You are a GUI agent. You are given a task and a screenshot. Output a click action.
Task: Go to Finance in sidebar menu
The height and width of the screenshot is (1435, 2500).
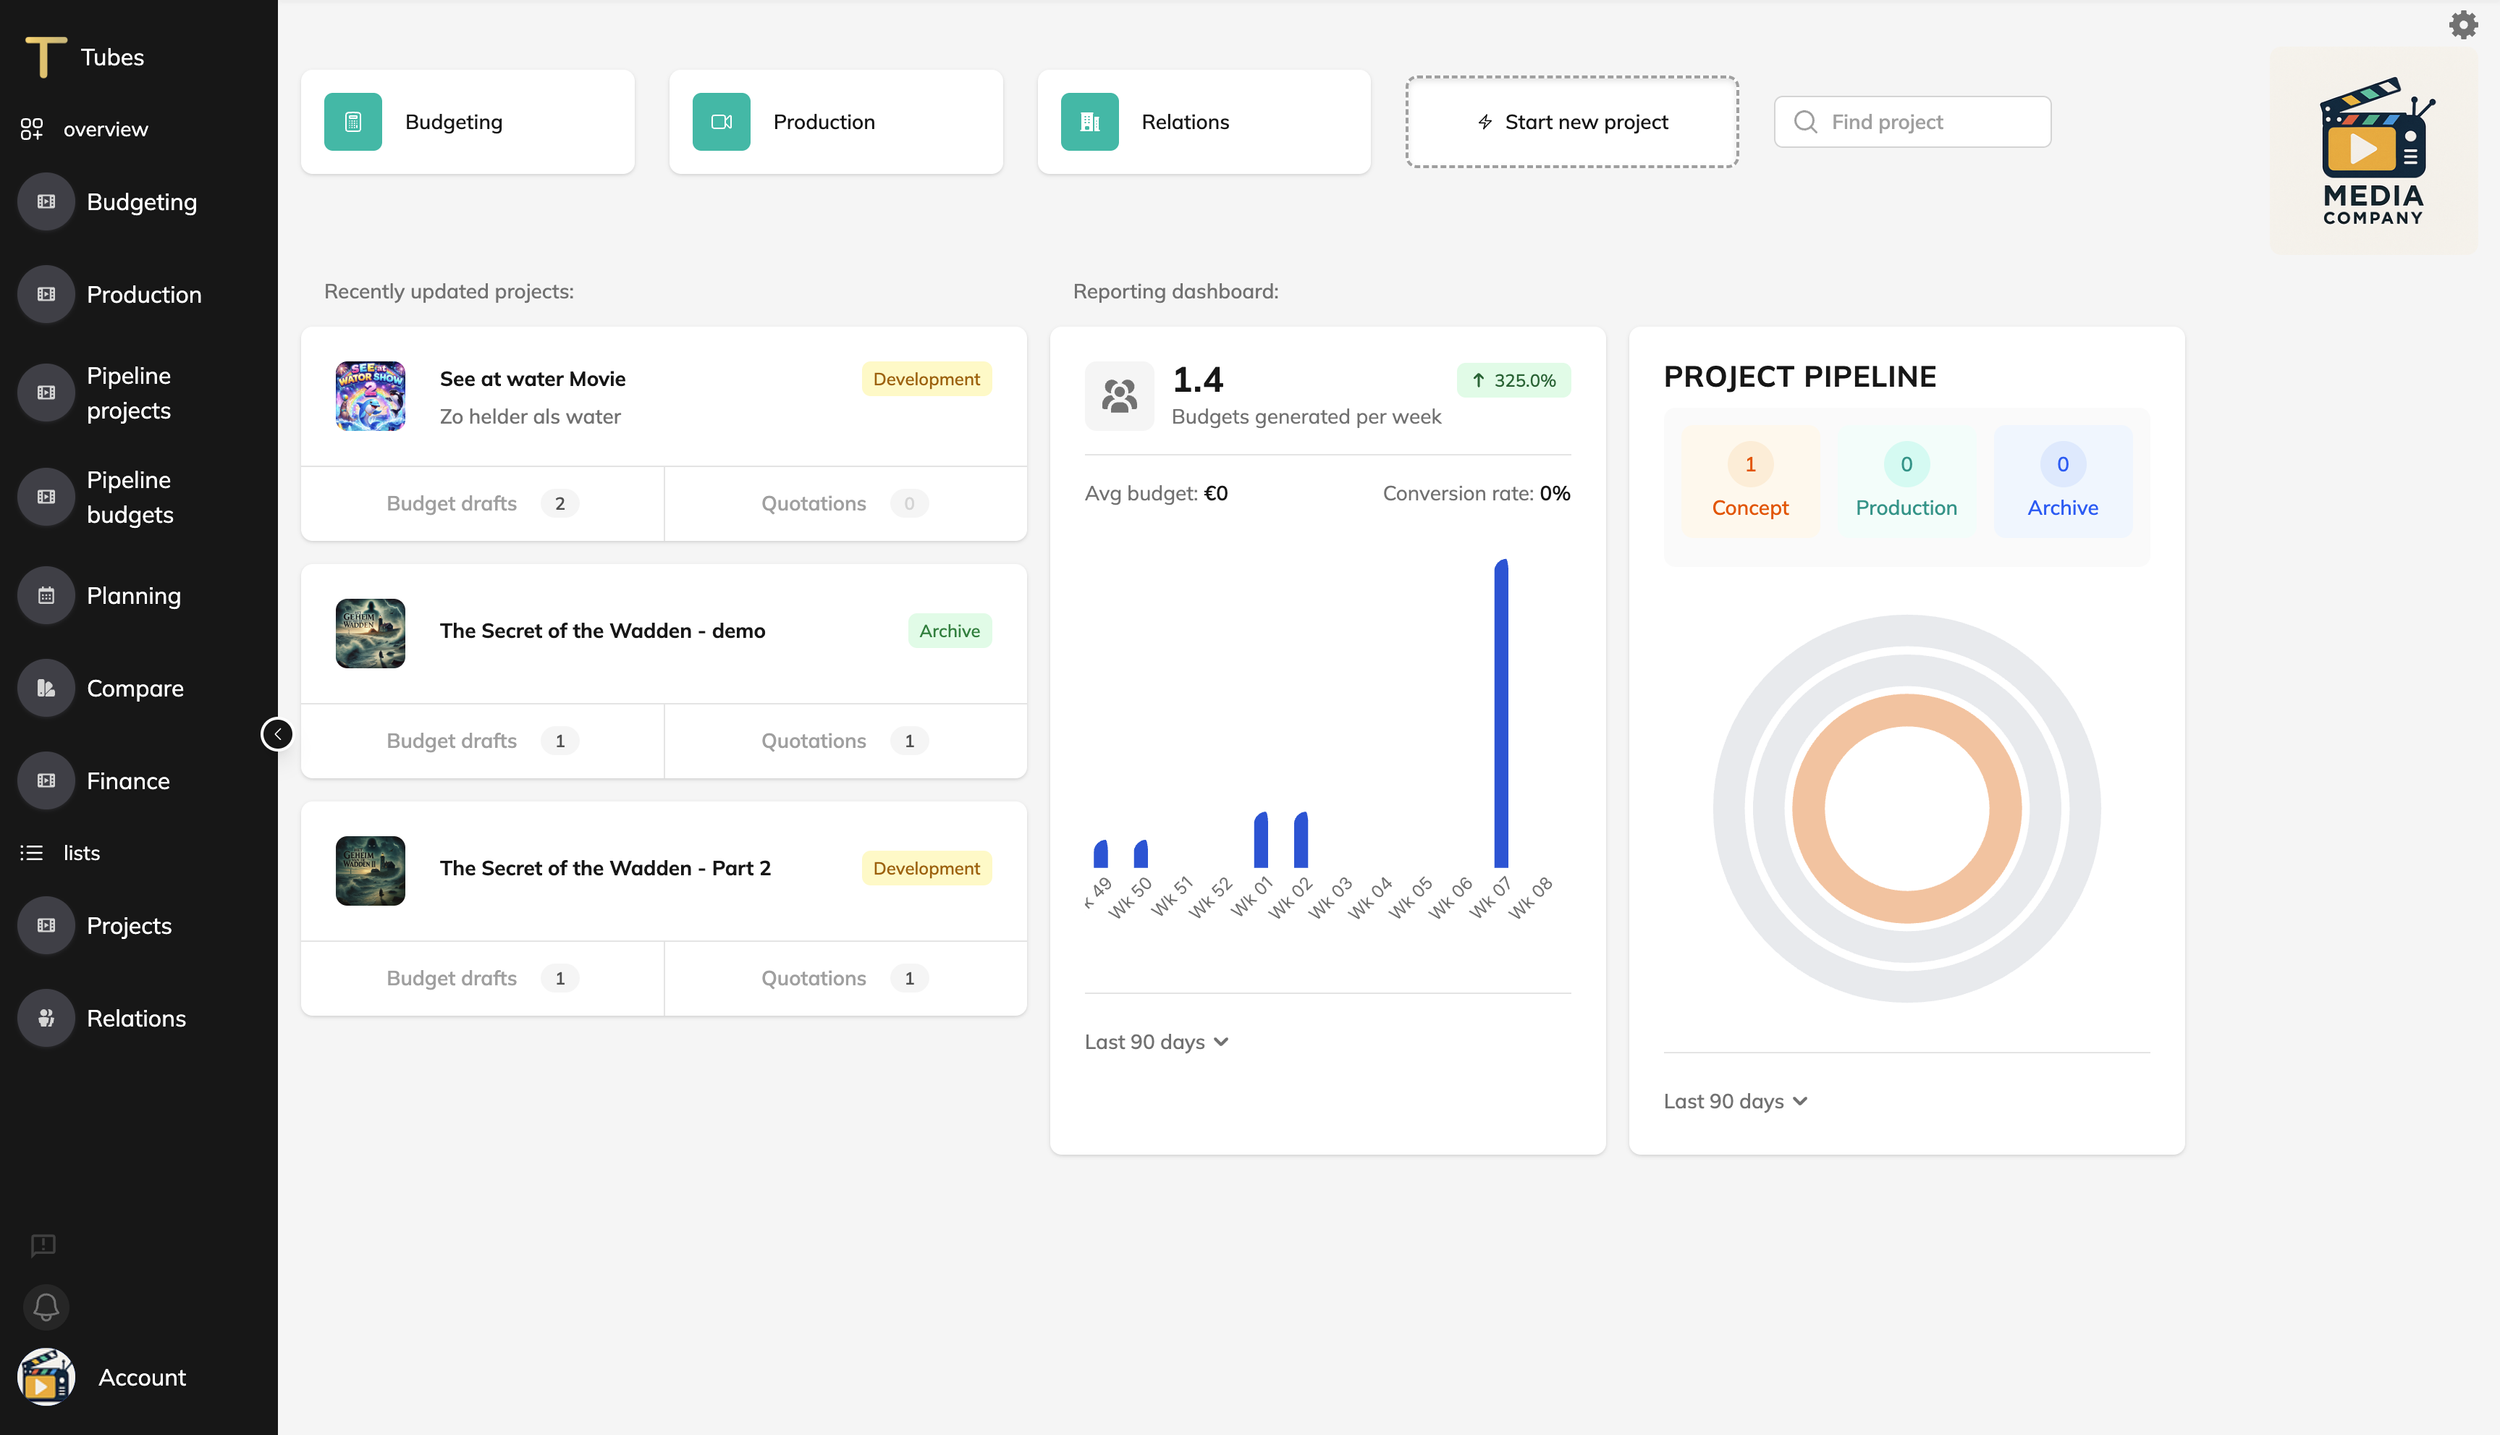[128, 781]
